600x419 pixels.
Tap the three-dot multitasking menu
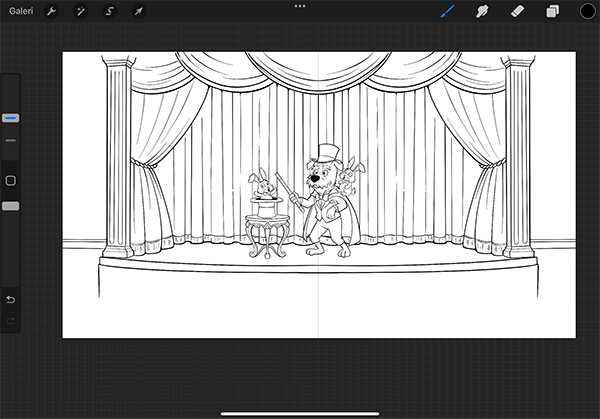click(x=300, y=6)
